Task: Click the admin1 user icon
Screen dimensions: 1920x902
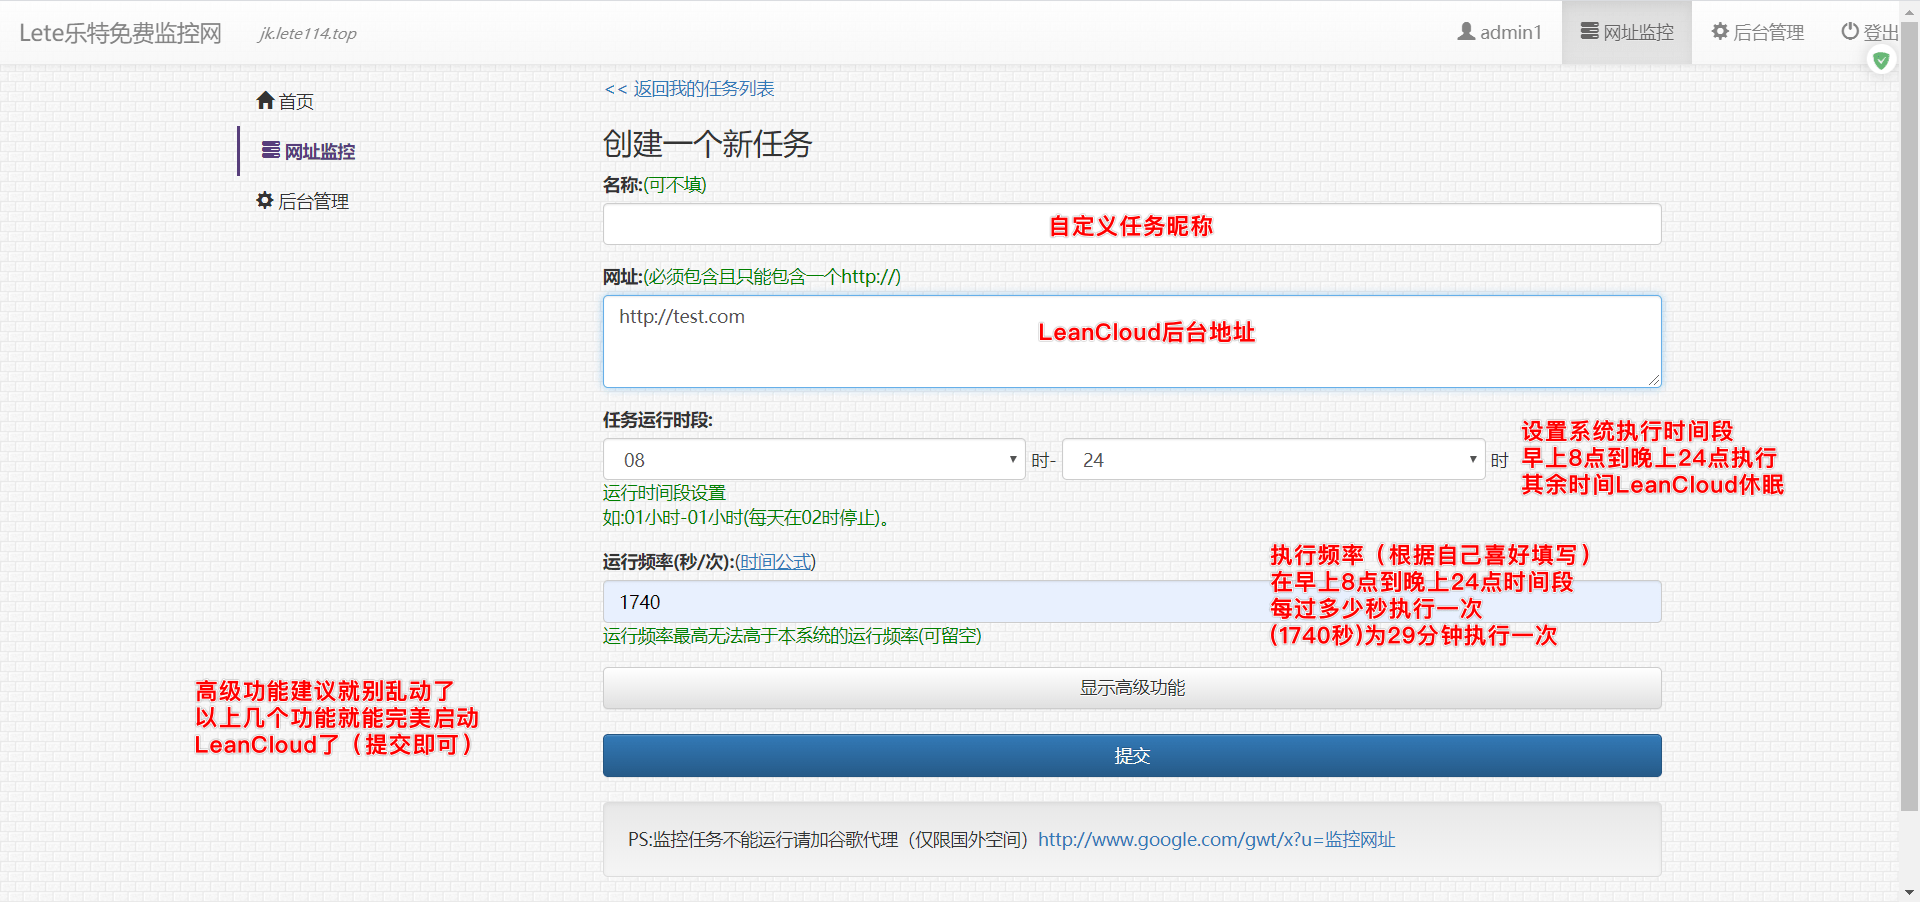Action: click(1466, 32)
